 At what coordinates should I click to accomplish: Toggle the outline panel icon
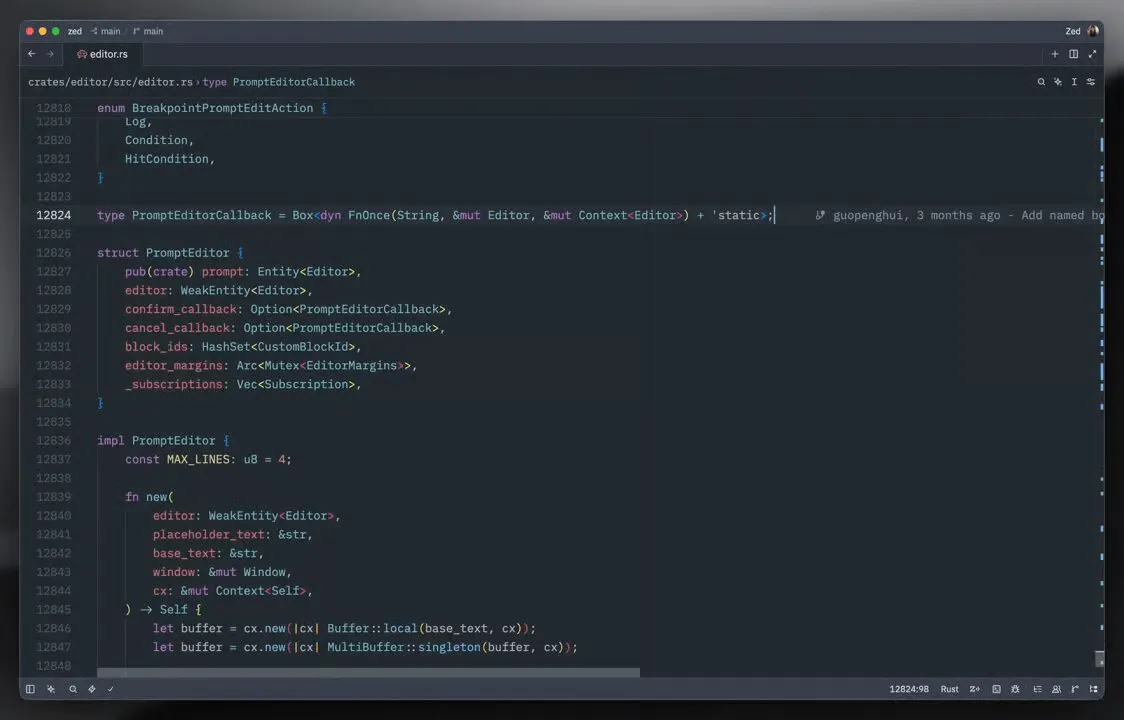click(x=1037, y=689)
